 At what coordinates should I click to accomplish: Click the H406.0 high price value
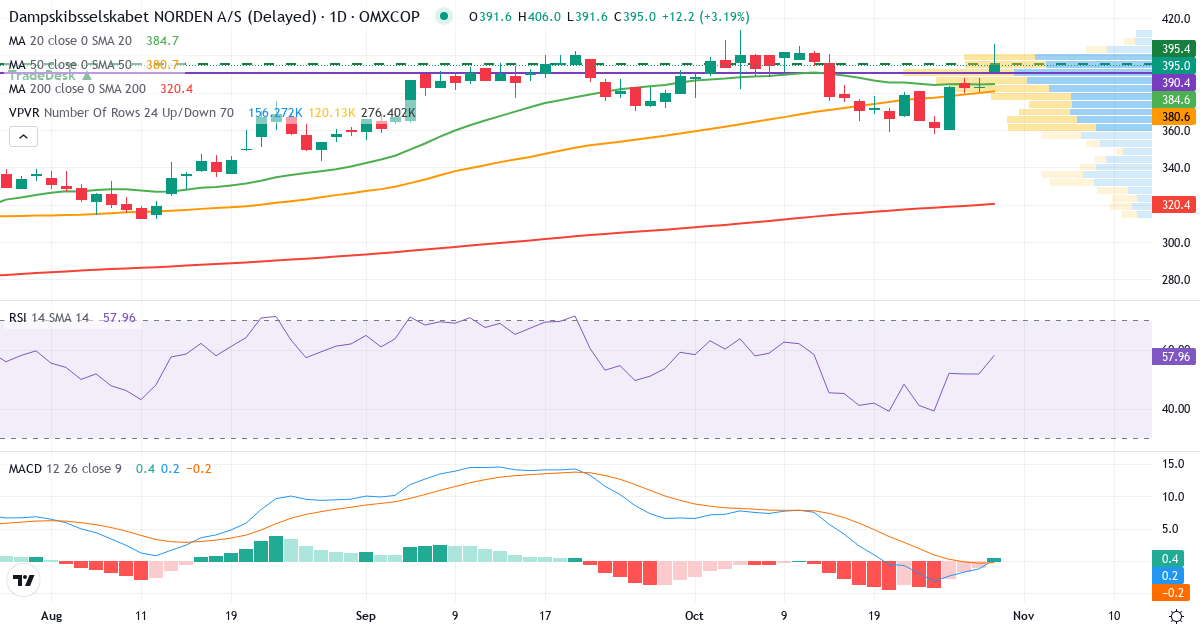coord(538,17)
